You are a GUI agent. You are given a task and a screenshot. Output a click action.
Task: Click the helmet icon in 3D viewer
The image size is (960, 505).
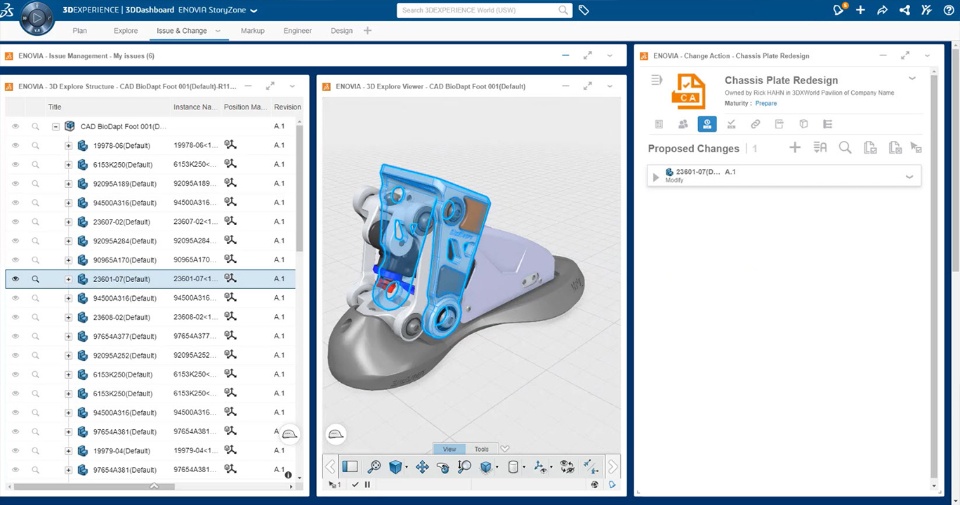pos(335,434)
